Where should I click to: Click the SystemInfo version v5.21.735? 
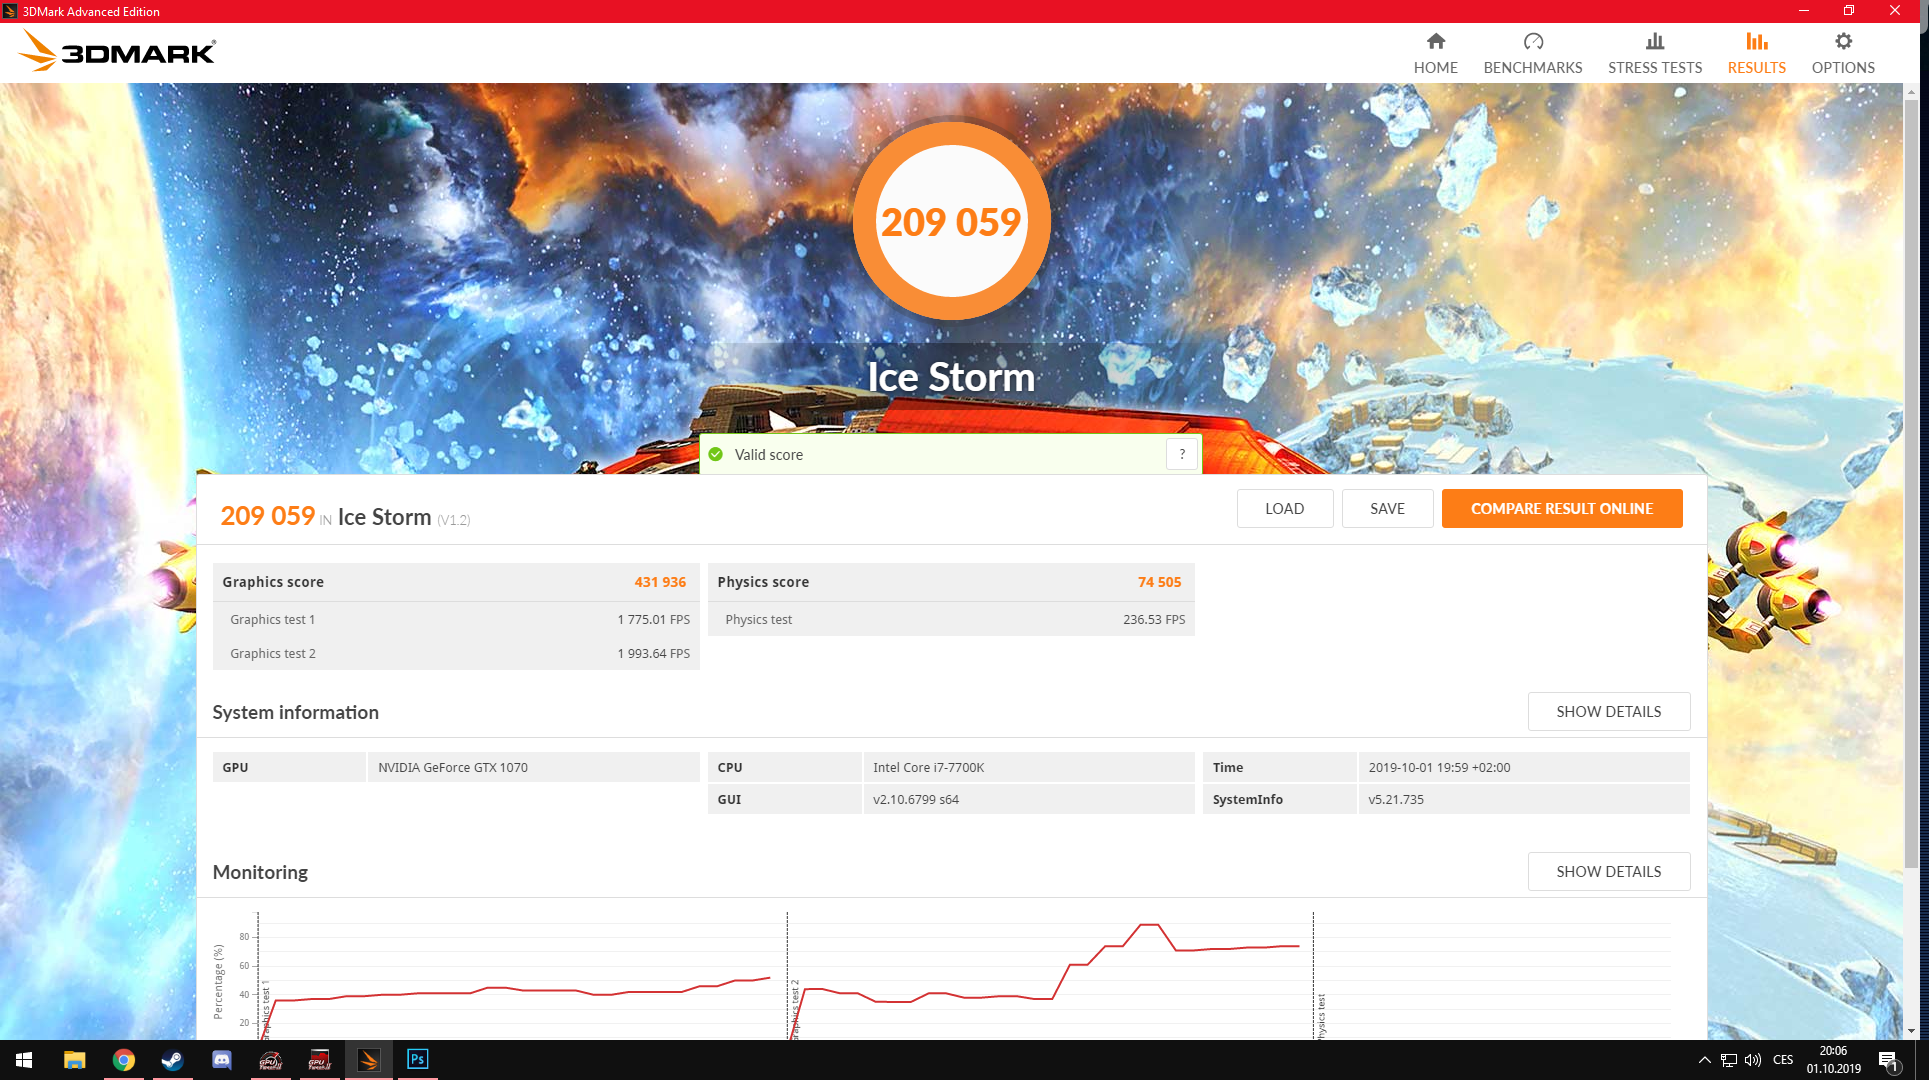(x=1395, y=799)
